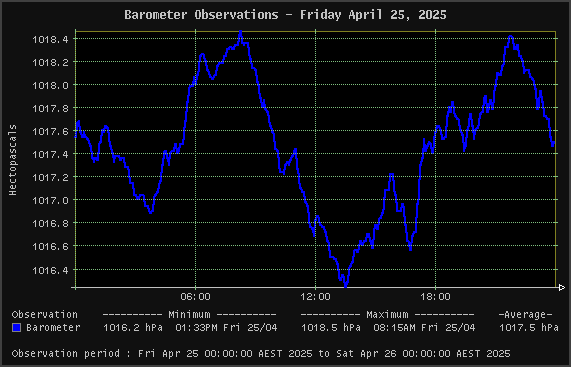Click the minimum time 01:33PM Fri 25/04
The height and width of the screenshot is (367, 571).
226,328
